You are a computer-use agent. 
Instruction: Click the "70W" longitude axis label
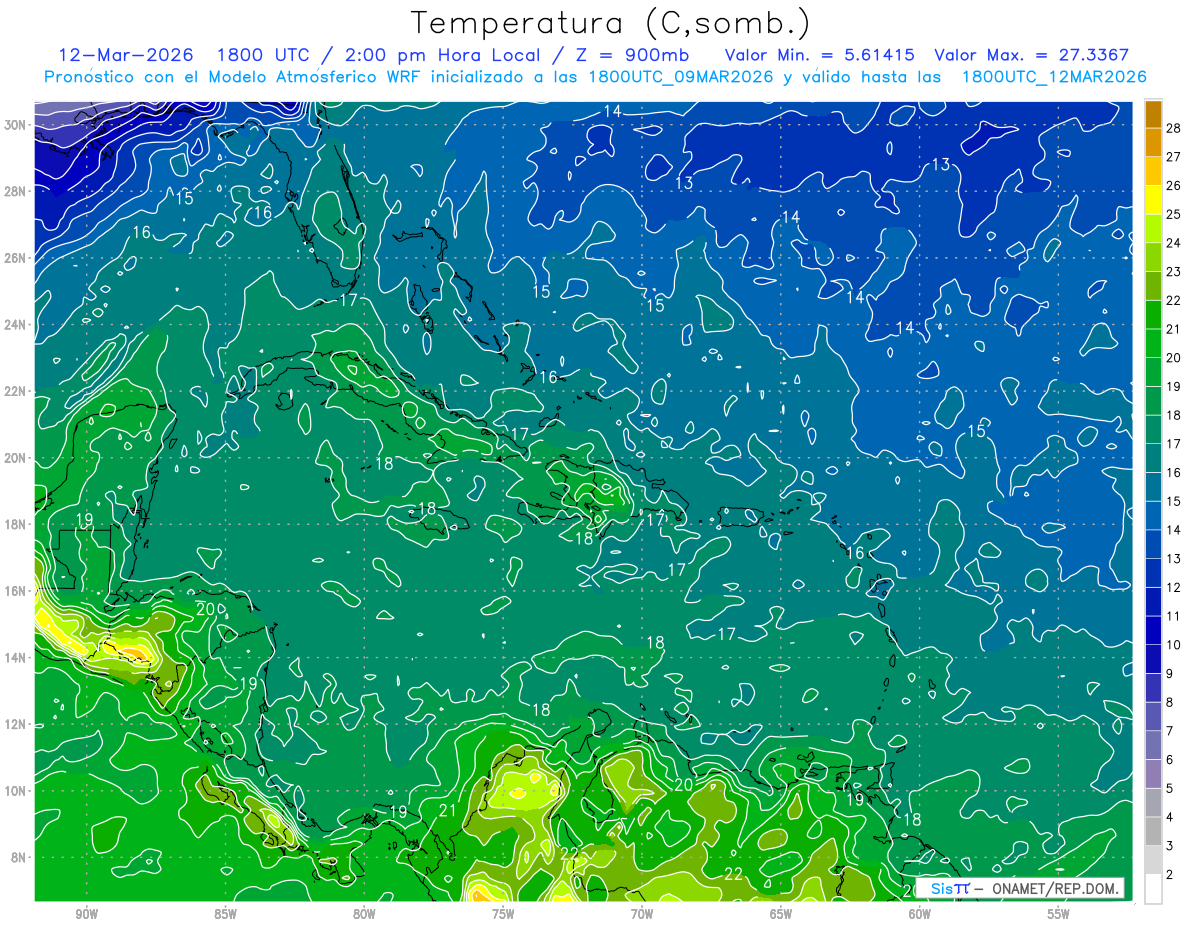642,914
